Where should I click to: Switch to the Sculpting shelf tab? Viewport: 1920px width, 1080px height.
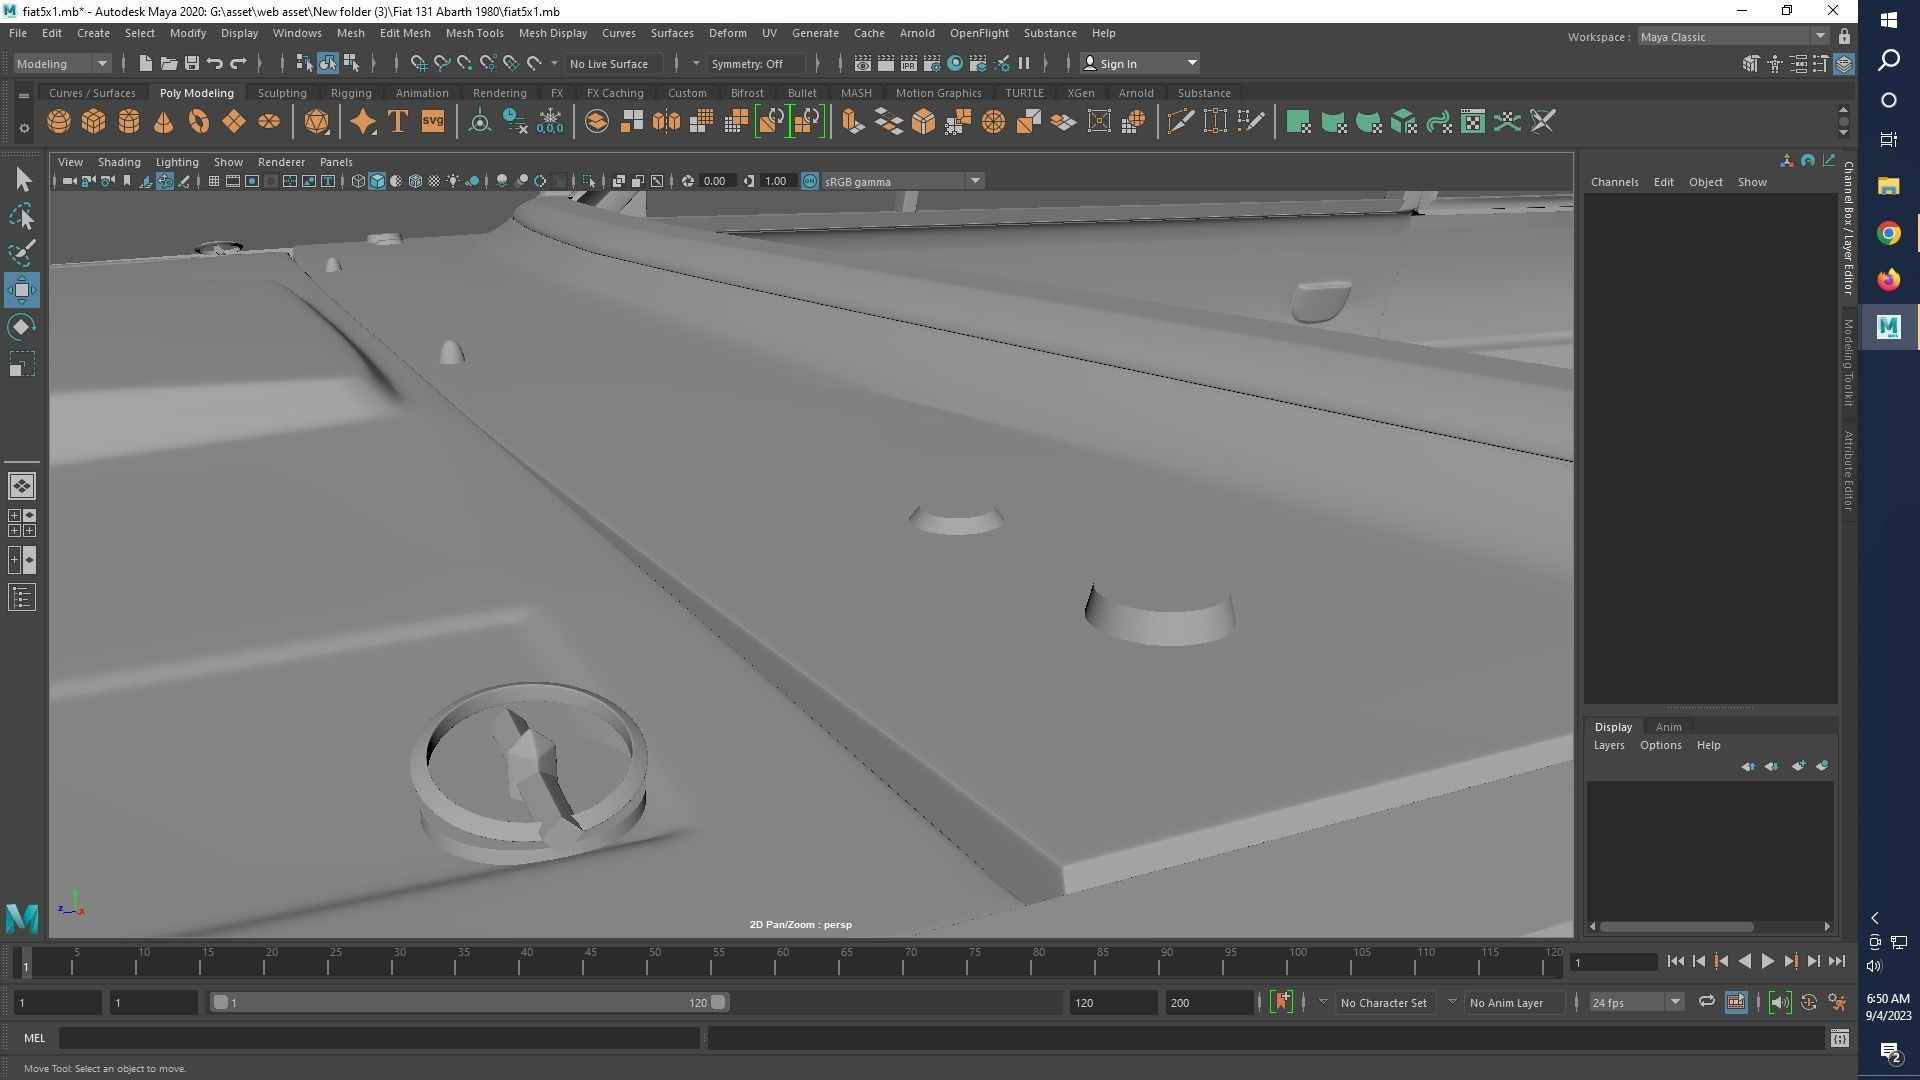282,93
